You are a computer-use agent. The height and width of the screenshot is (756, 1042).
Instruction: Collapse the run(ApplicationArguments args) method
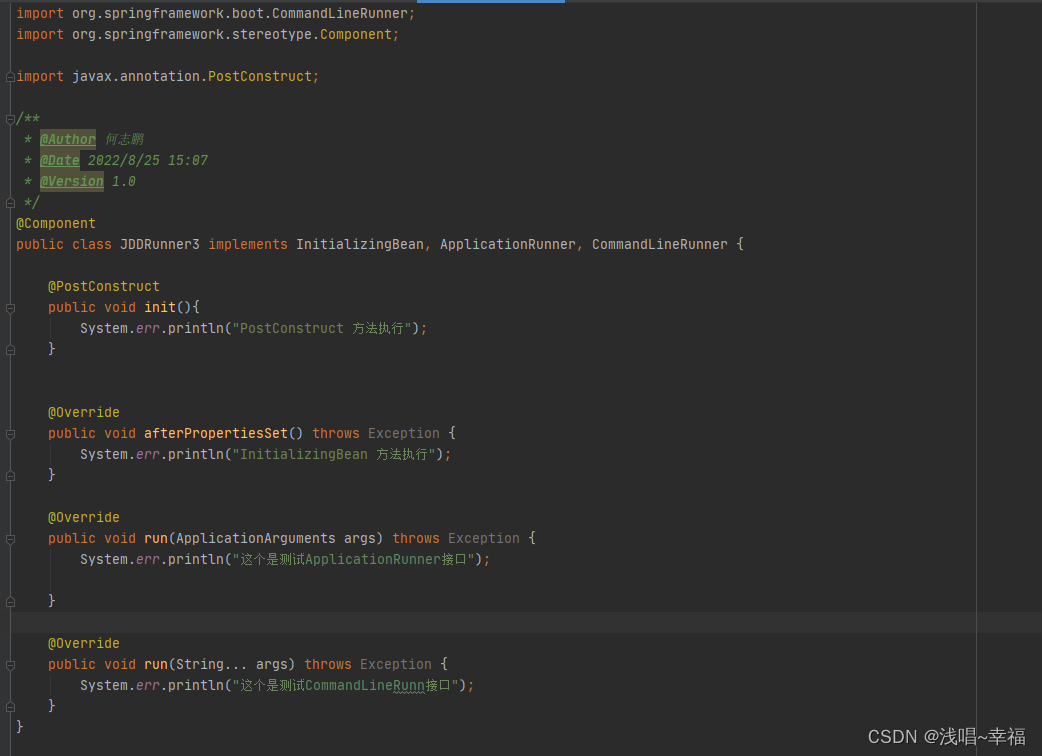pos(8,538)
